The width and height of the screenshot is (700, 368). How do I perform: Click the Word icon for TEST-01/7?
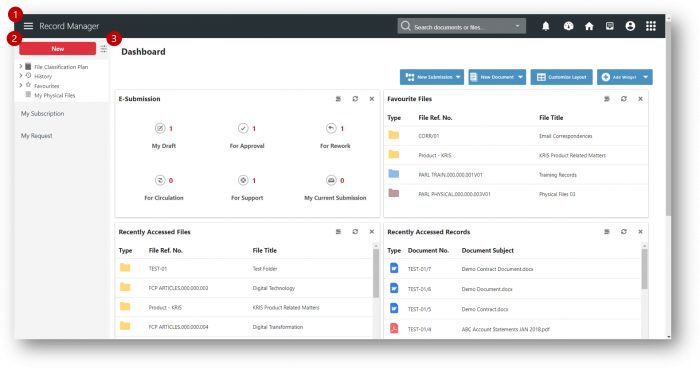[394, 268]
